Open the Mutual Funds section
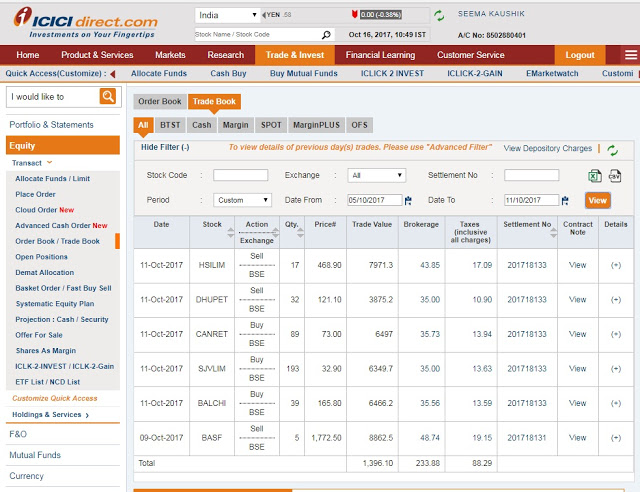This screenshot has height=492, width=640. pos(35,455)
